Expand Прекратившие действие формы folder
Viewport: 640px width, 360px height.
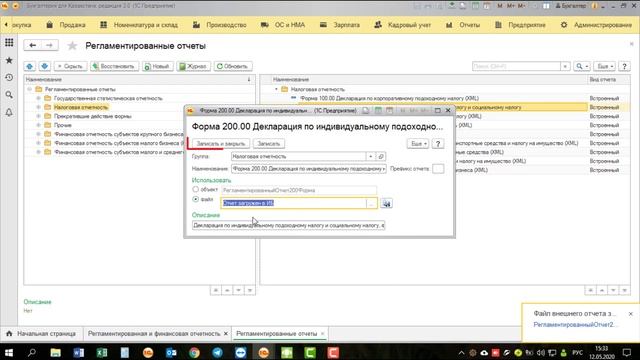click(38, 116)
